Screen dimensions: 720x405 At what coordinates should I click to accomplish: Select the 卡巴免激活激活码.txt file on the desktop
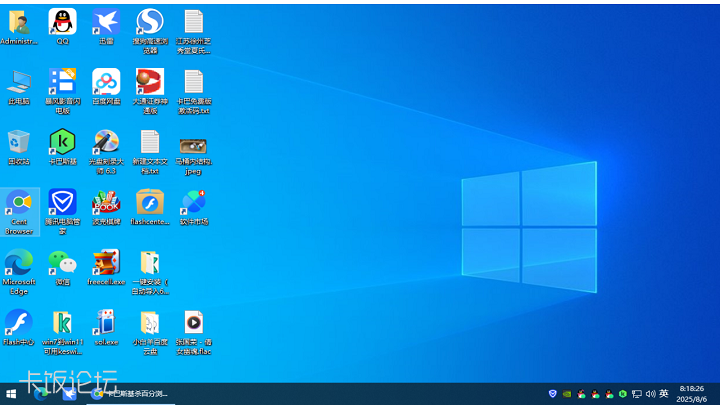[x=194, y=91]
